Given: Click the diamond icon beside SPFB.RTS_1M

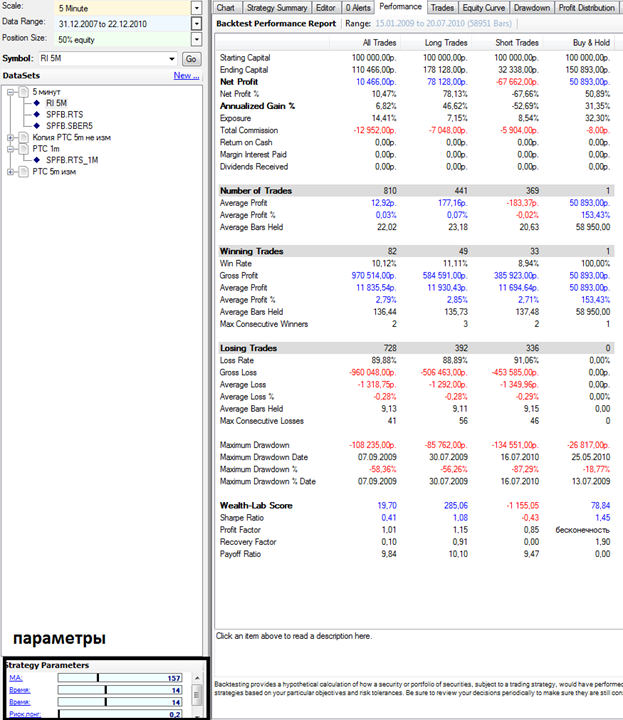Looking at the screenshot, I should coord(38,159).
